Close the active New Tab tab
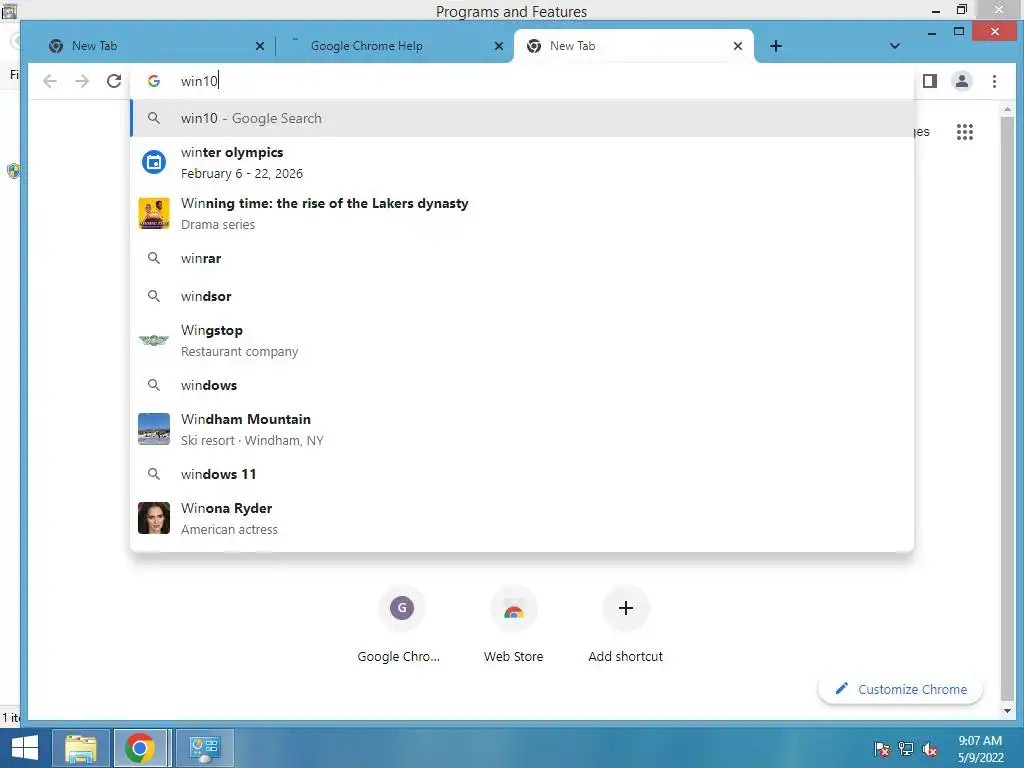The height and width of the screenshot is (768, 1024). [737, 46]
